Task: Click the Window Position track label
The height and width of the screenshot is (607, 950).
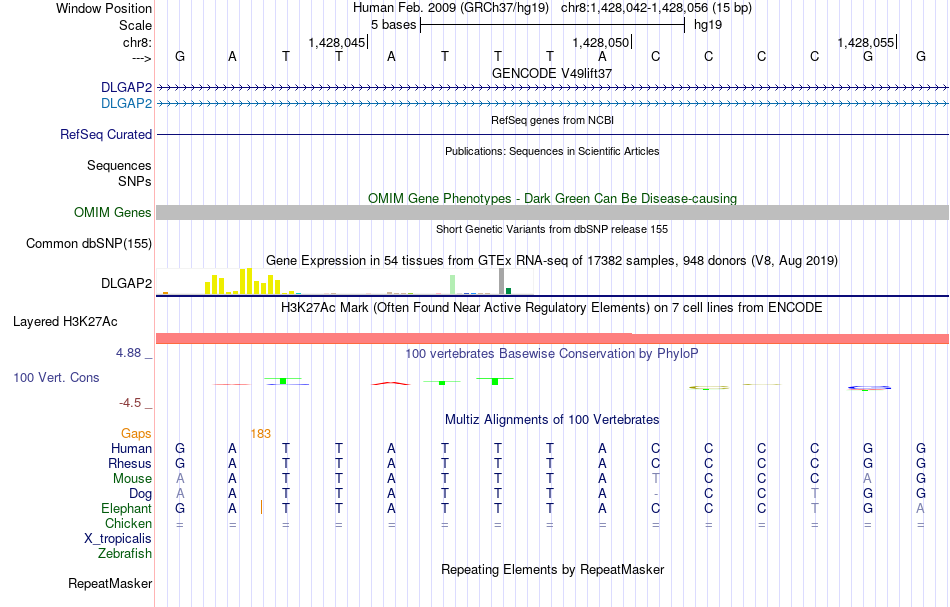Action: (104, 8)
